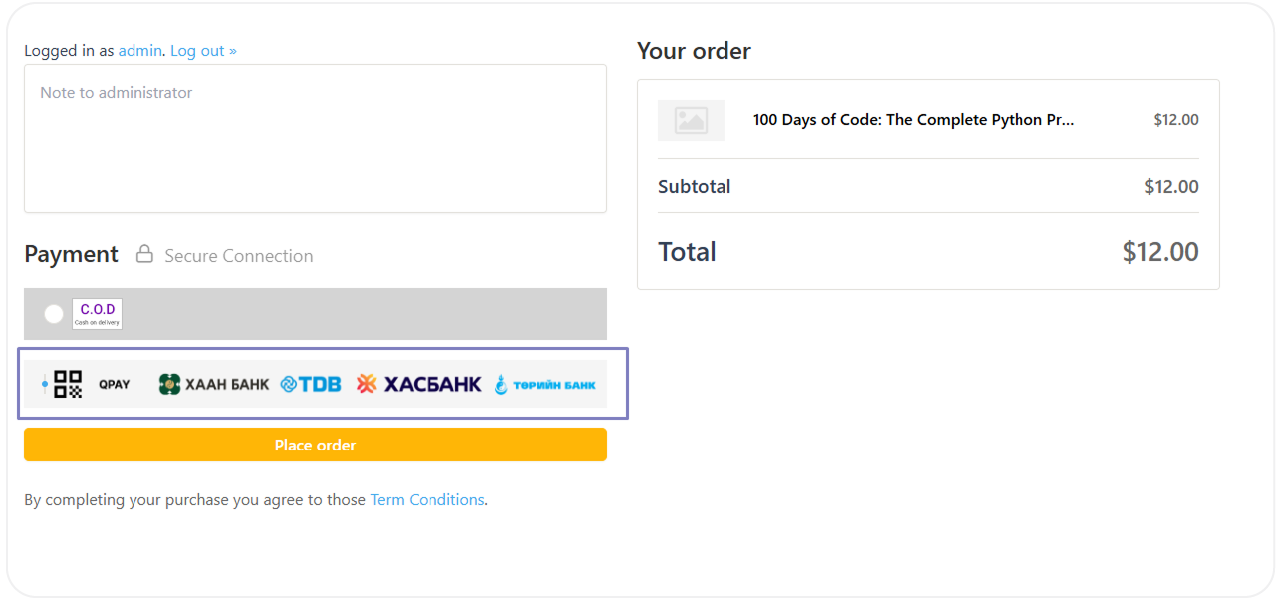Open the Term Conditions link
1281x600 pixels.
[x=427, y=500]
